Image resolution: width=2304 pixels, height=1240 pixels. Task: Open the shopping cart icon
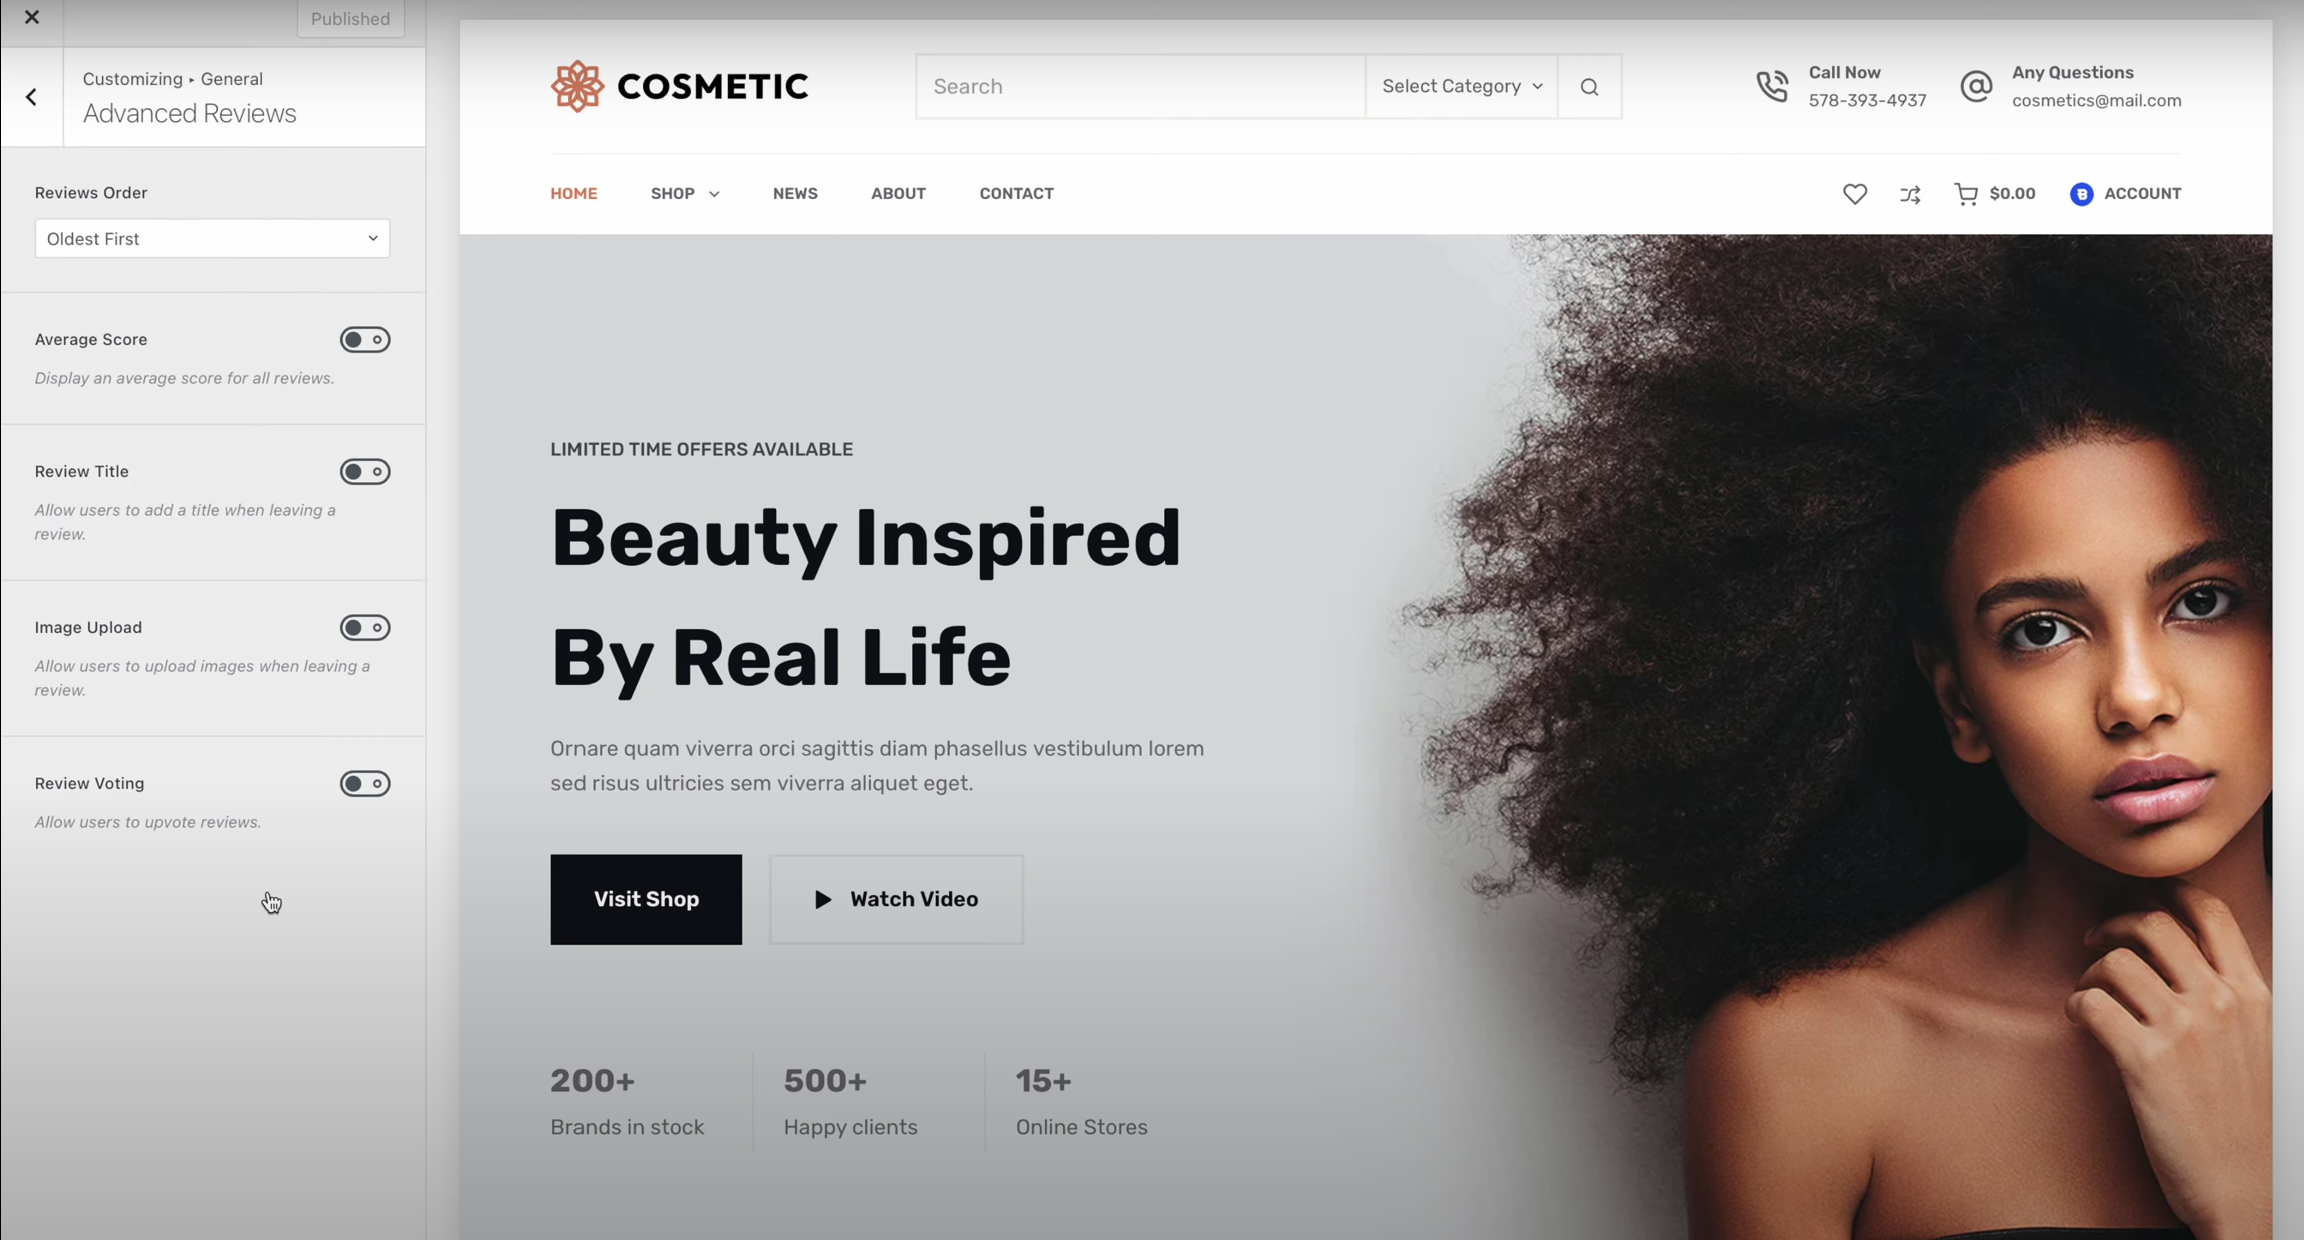1966,194
